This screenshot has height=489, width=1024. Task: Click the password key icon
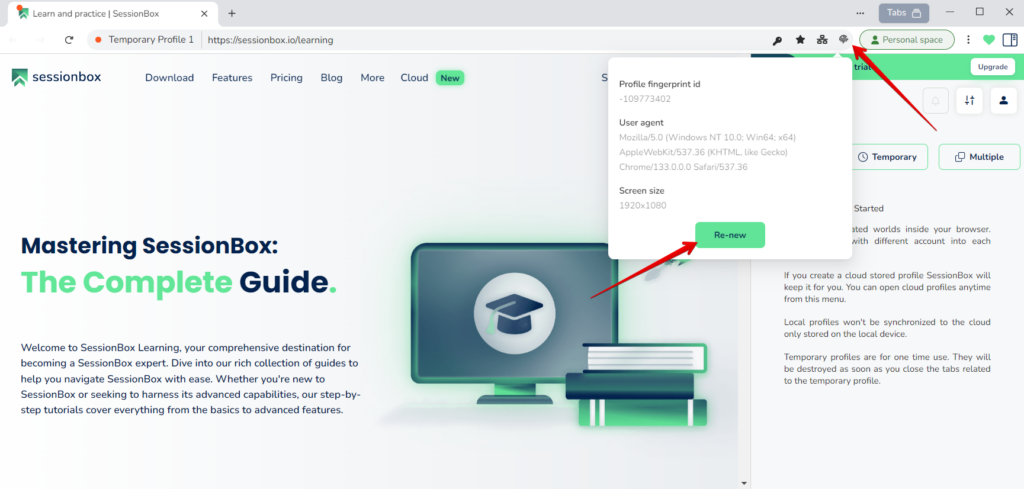777,40
